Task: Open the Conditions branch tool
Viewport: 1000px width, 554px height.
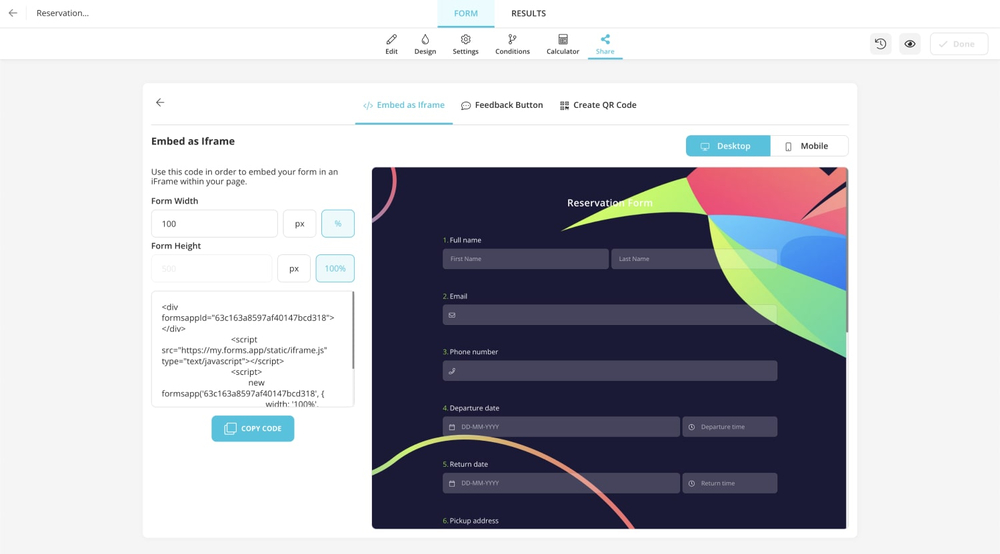Action: coord(512,44)
